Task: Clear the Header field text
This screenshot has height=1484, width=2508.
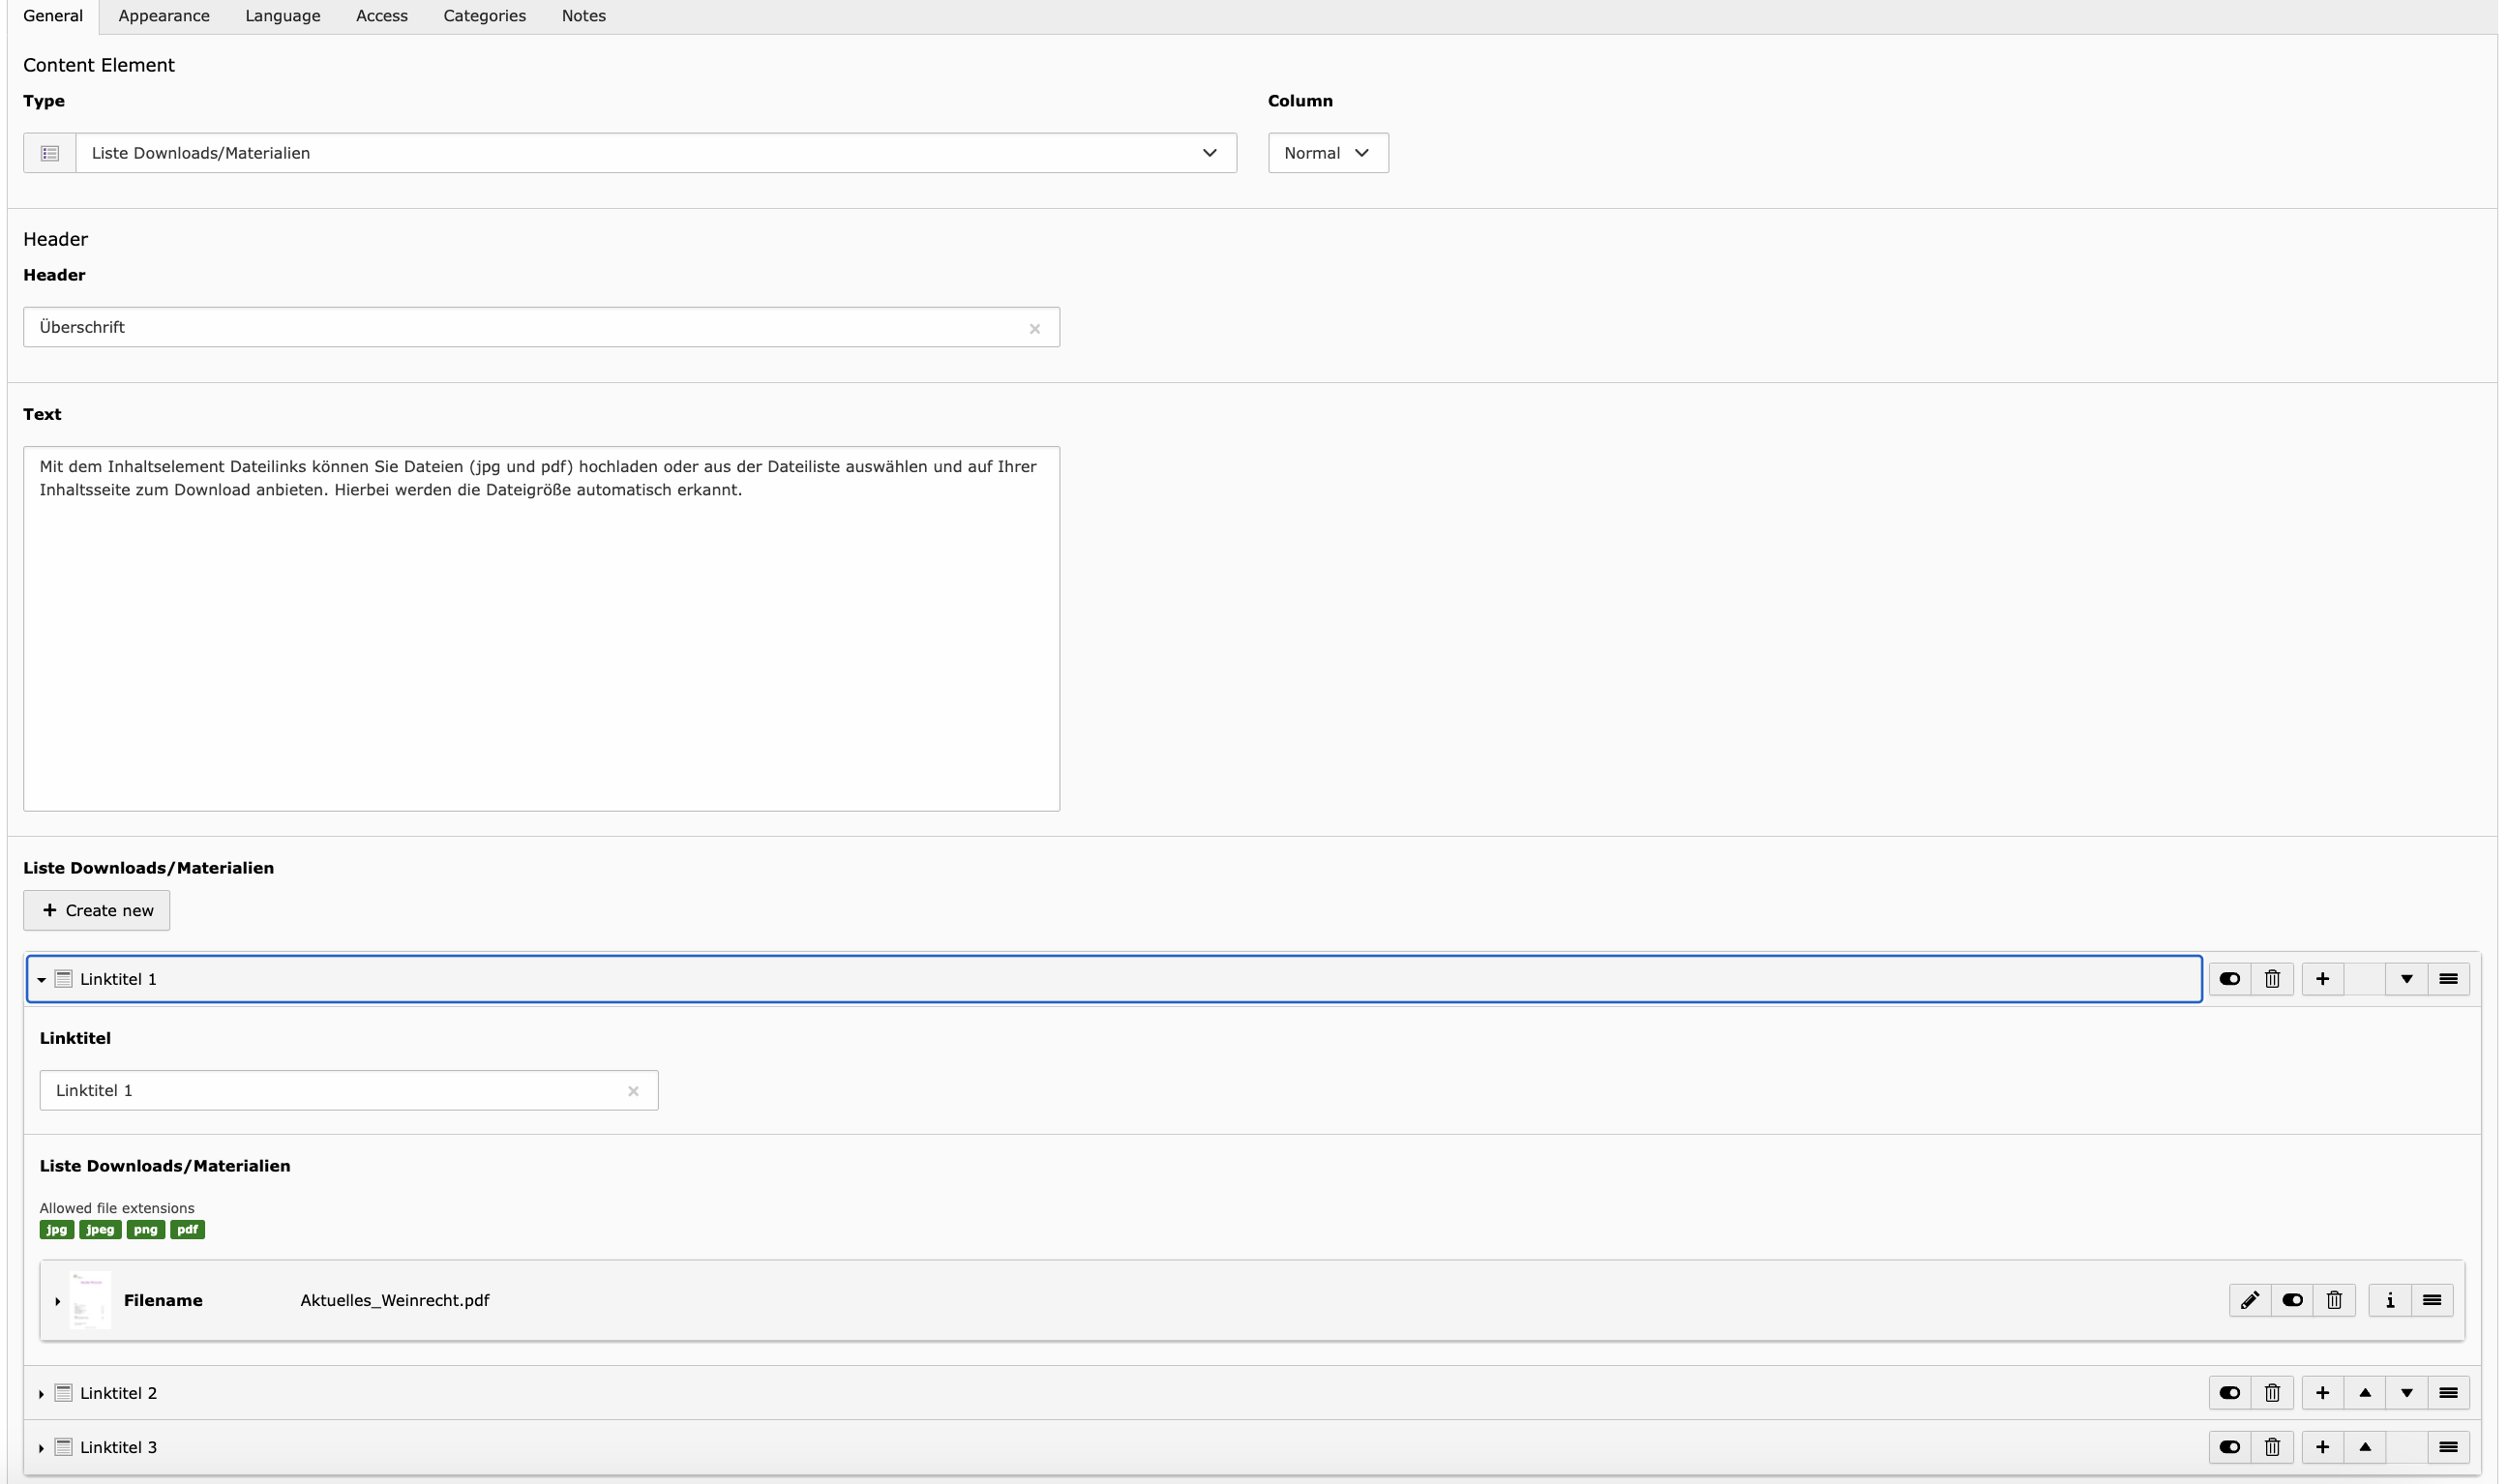Action: (x=1034, y=329)
